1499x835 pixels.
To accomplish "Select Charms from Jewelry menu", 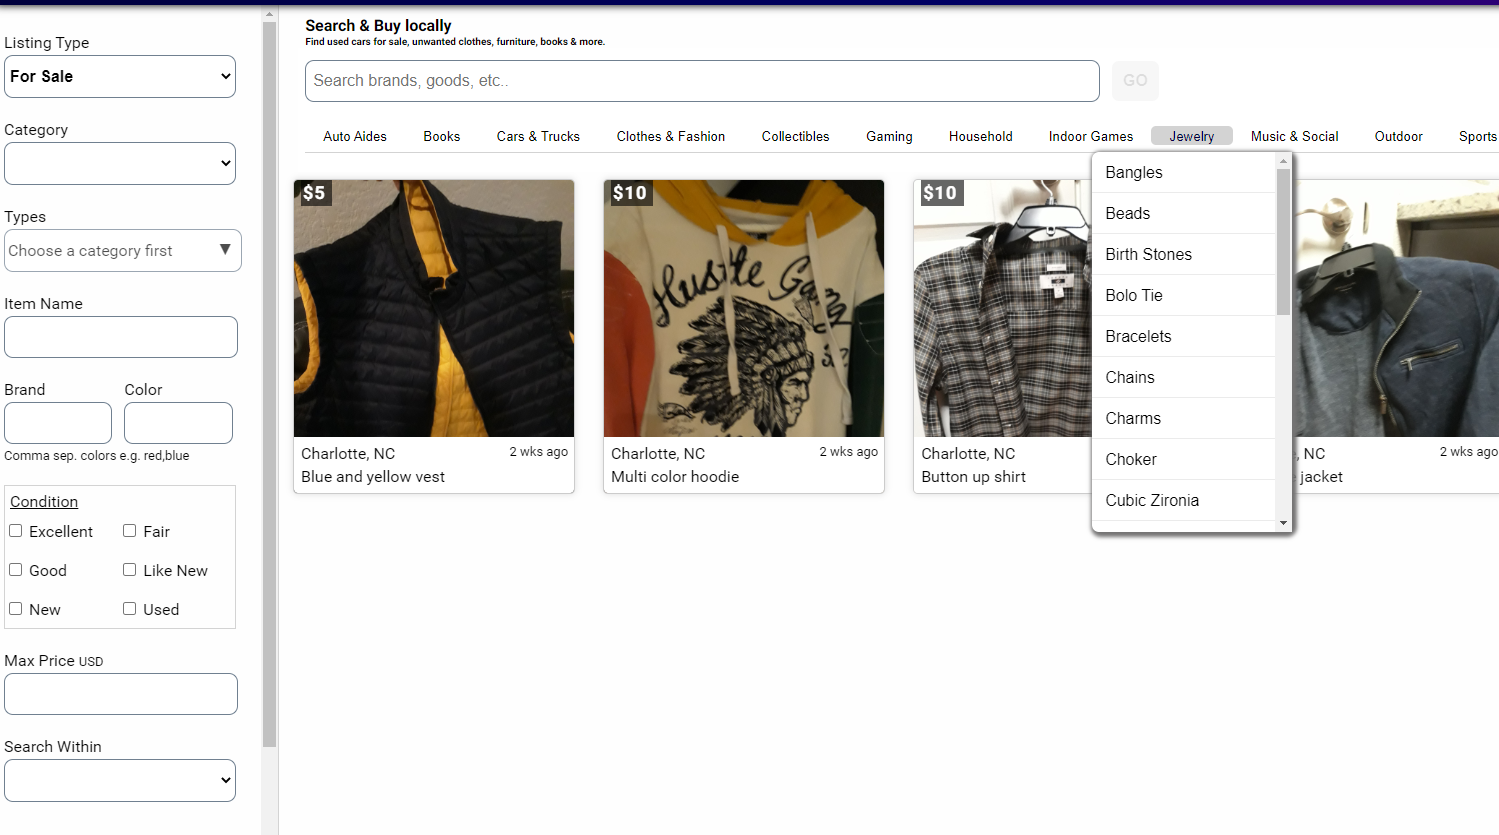I will point(1184,419).
